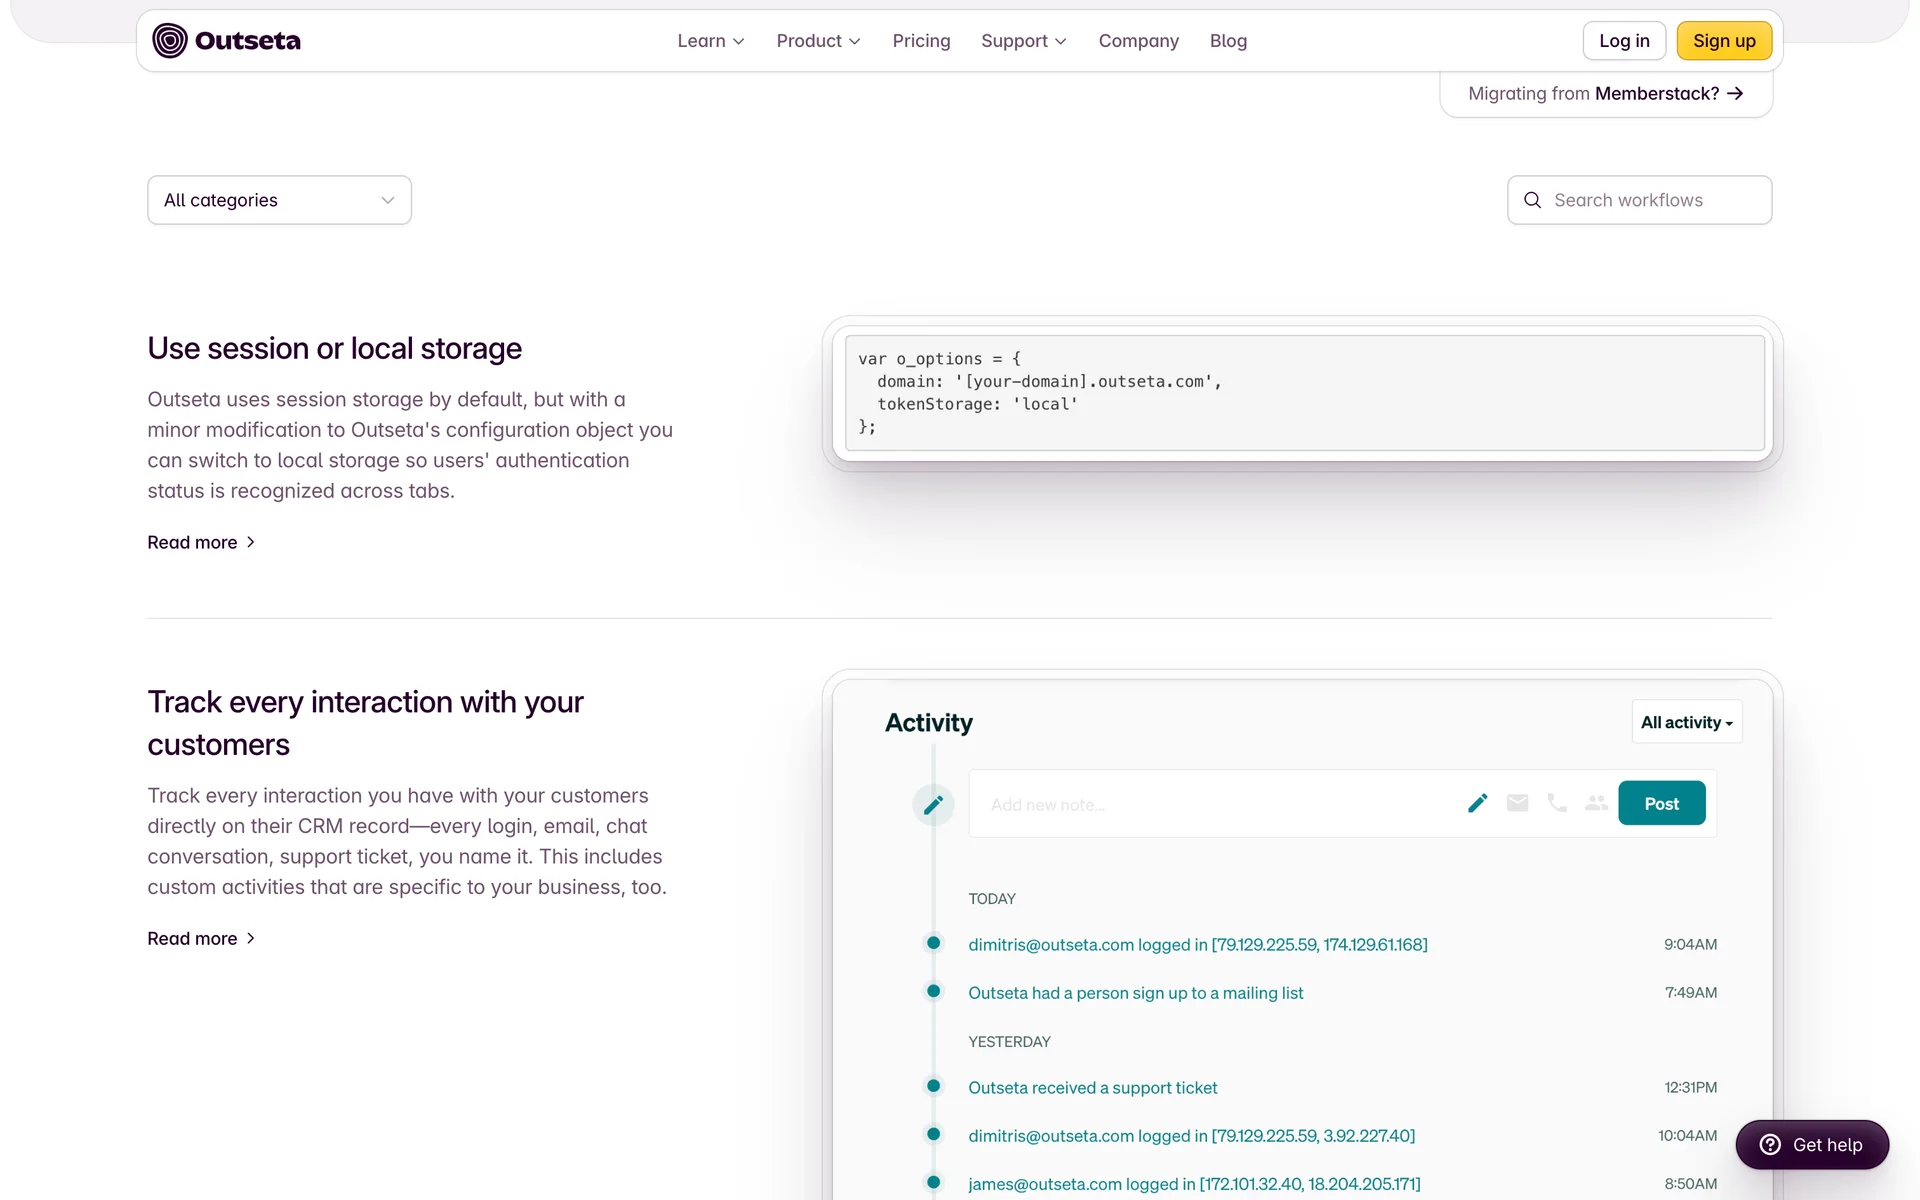Image resolution: width=1920 pixels, height=1200 pixels.
Task: Read more about session or local storage
Action: point(201,542)
